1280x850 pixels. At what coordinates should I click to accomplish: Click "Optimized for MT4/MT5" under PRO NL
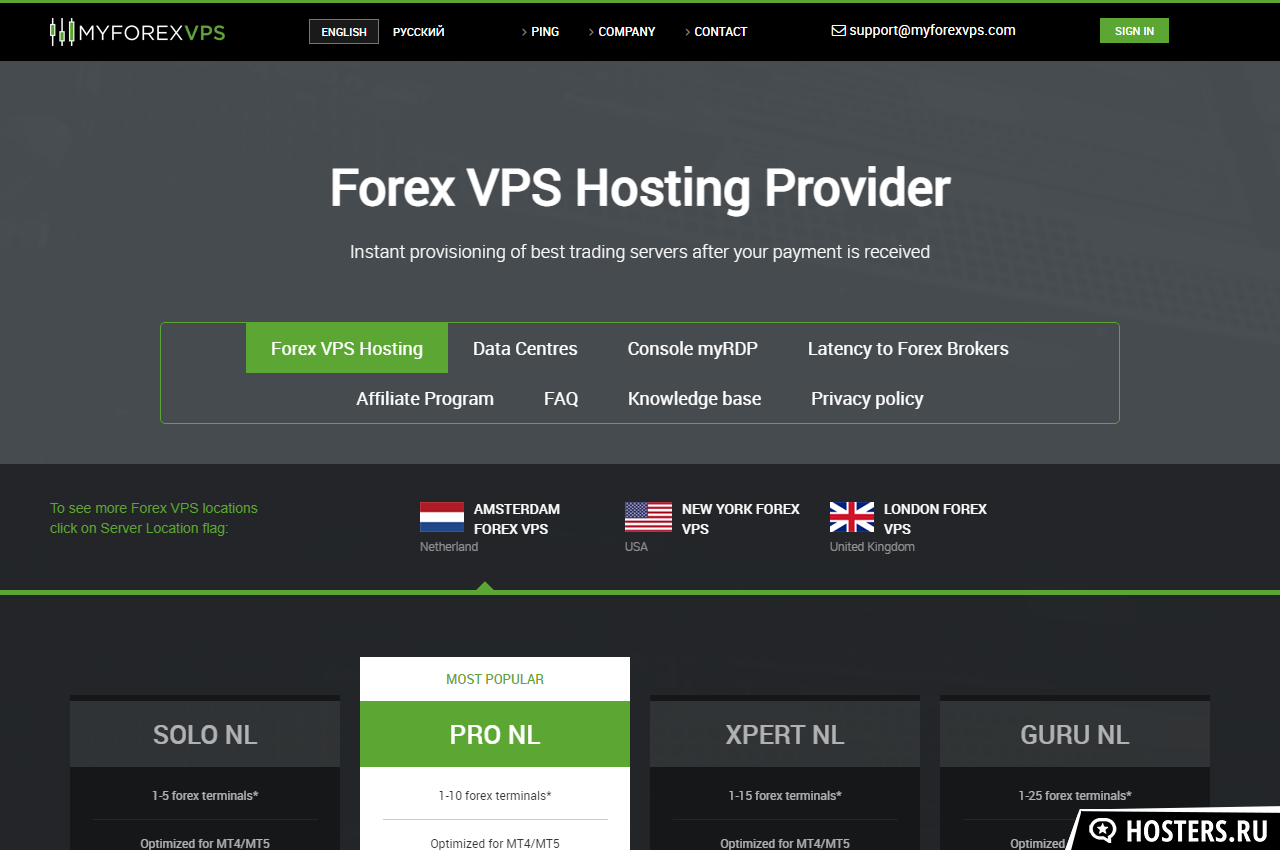click(x=495, y=843)
